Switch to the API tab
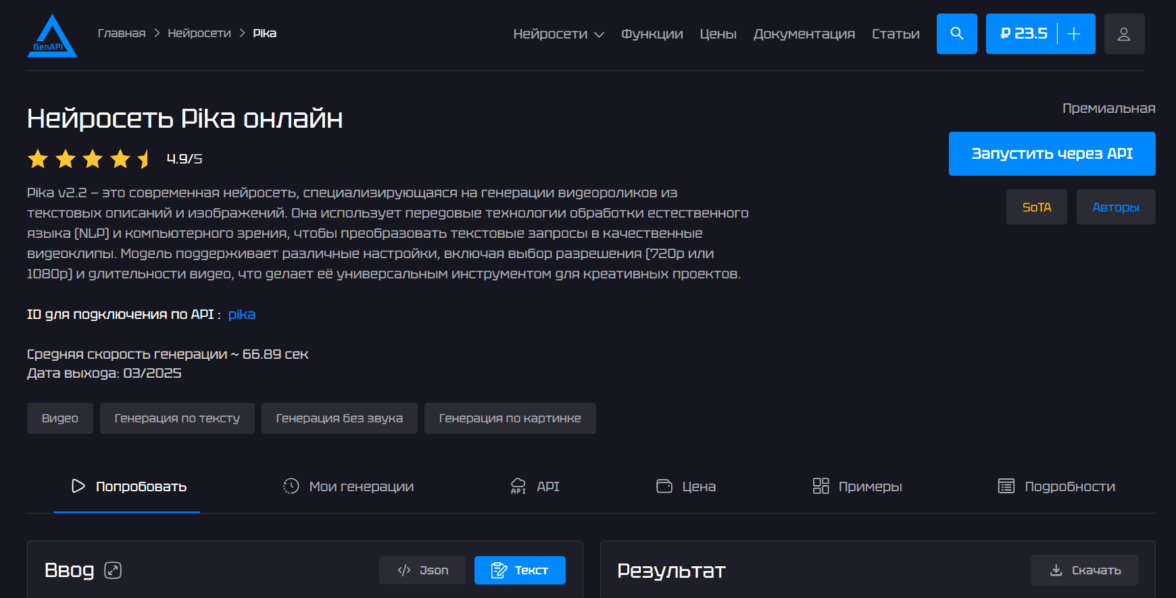This screenshot has height=598, width=1176. pyautogui.click(x=534, y=486)
